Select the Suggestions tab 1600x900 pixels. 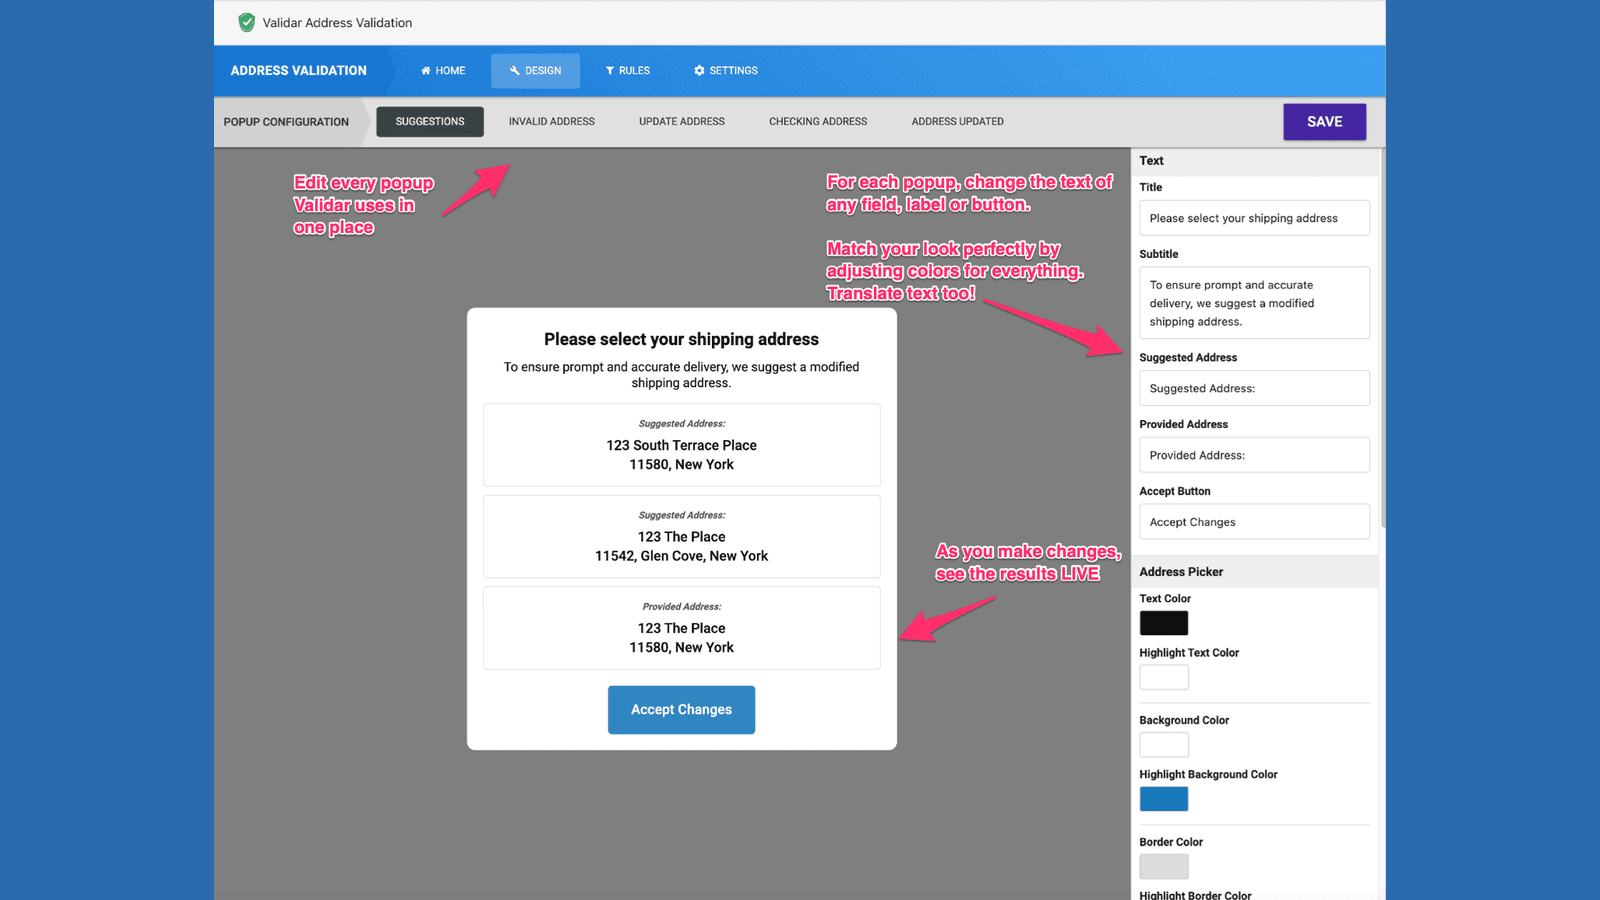point(430,121)
